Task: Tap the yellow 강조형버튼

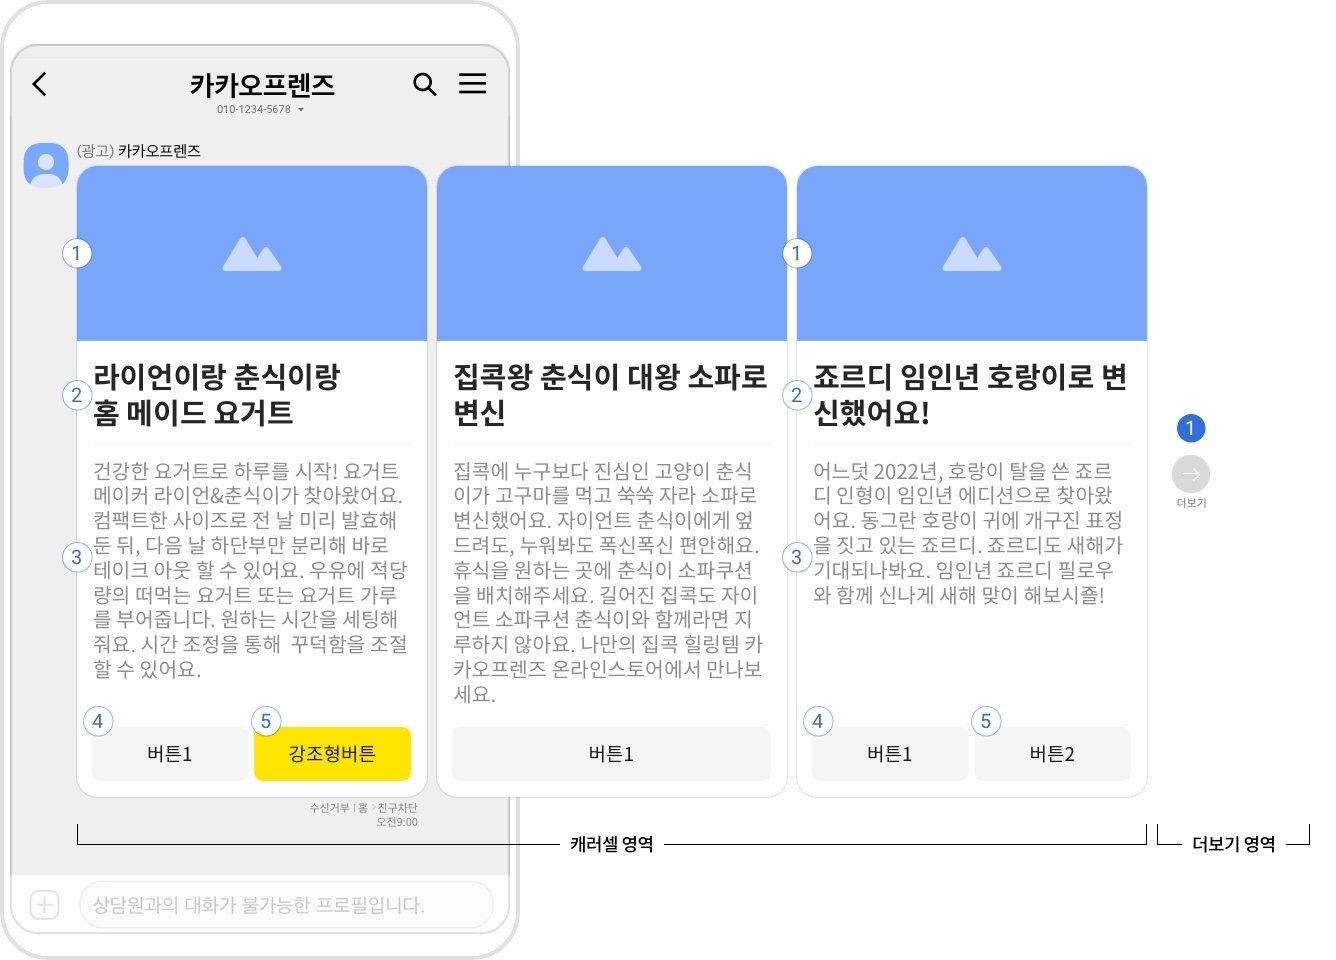Action: [x=333, y=754]
